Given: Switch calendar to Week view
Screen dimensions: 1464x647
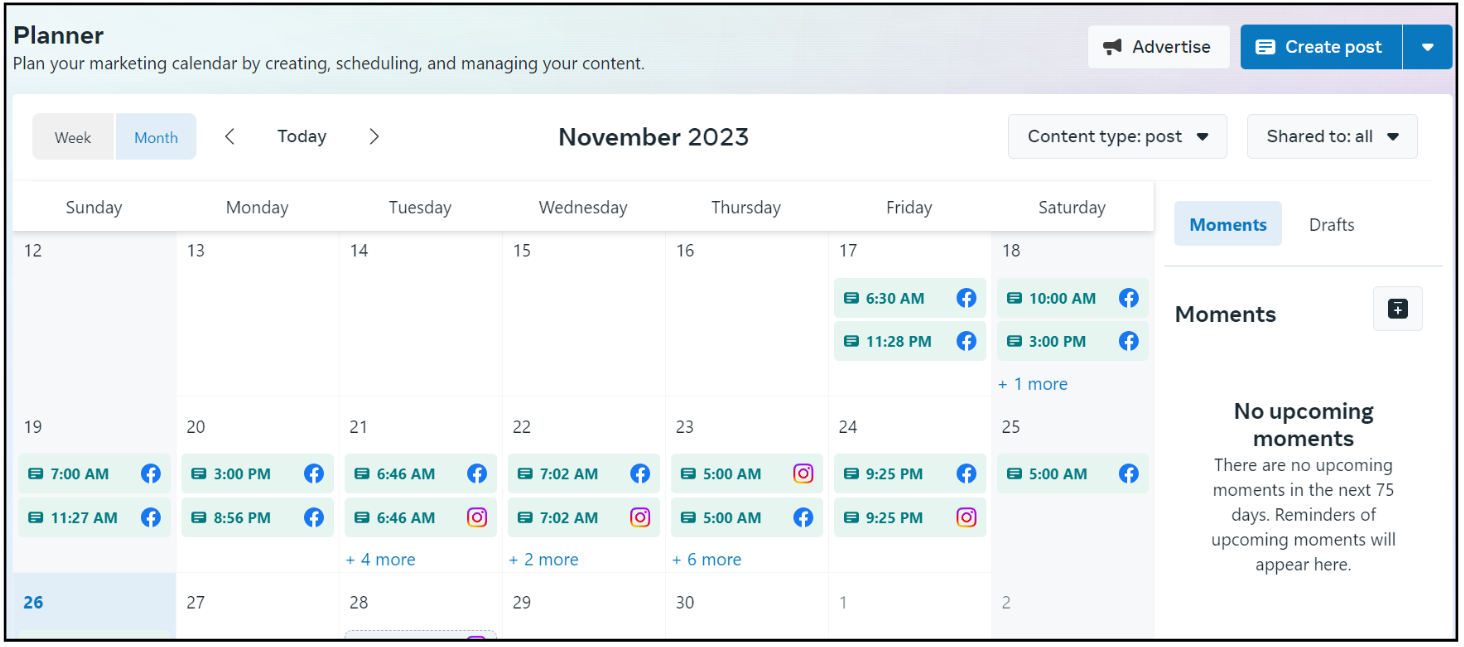Looking at the screenshot, I should click(x=73, y=137).
